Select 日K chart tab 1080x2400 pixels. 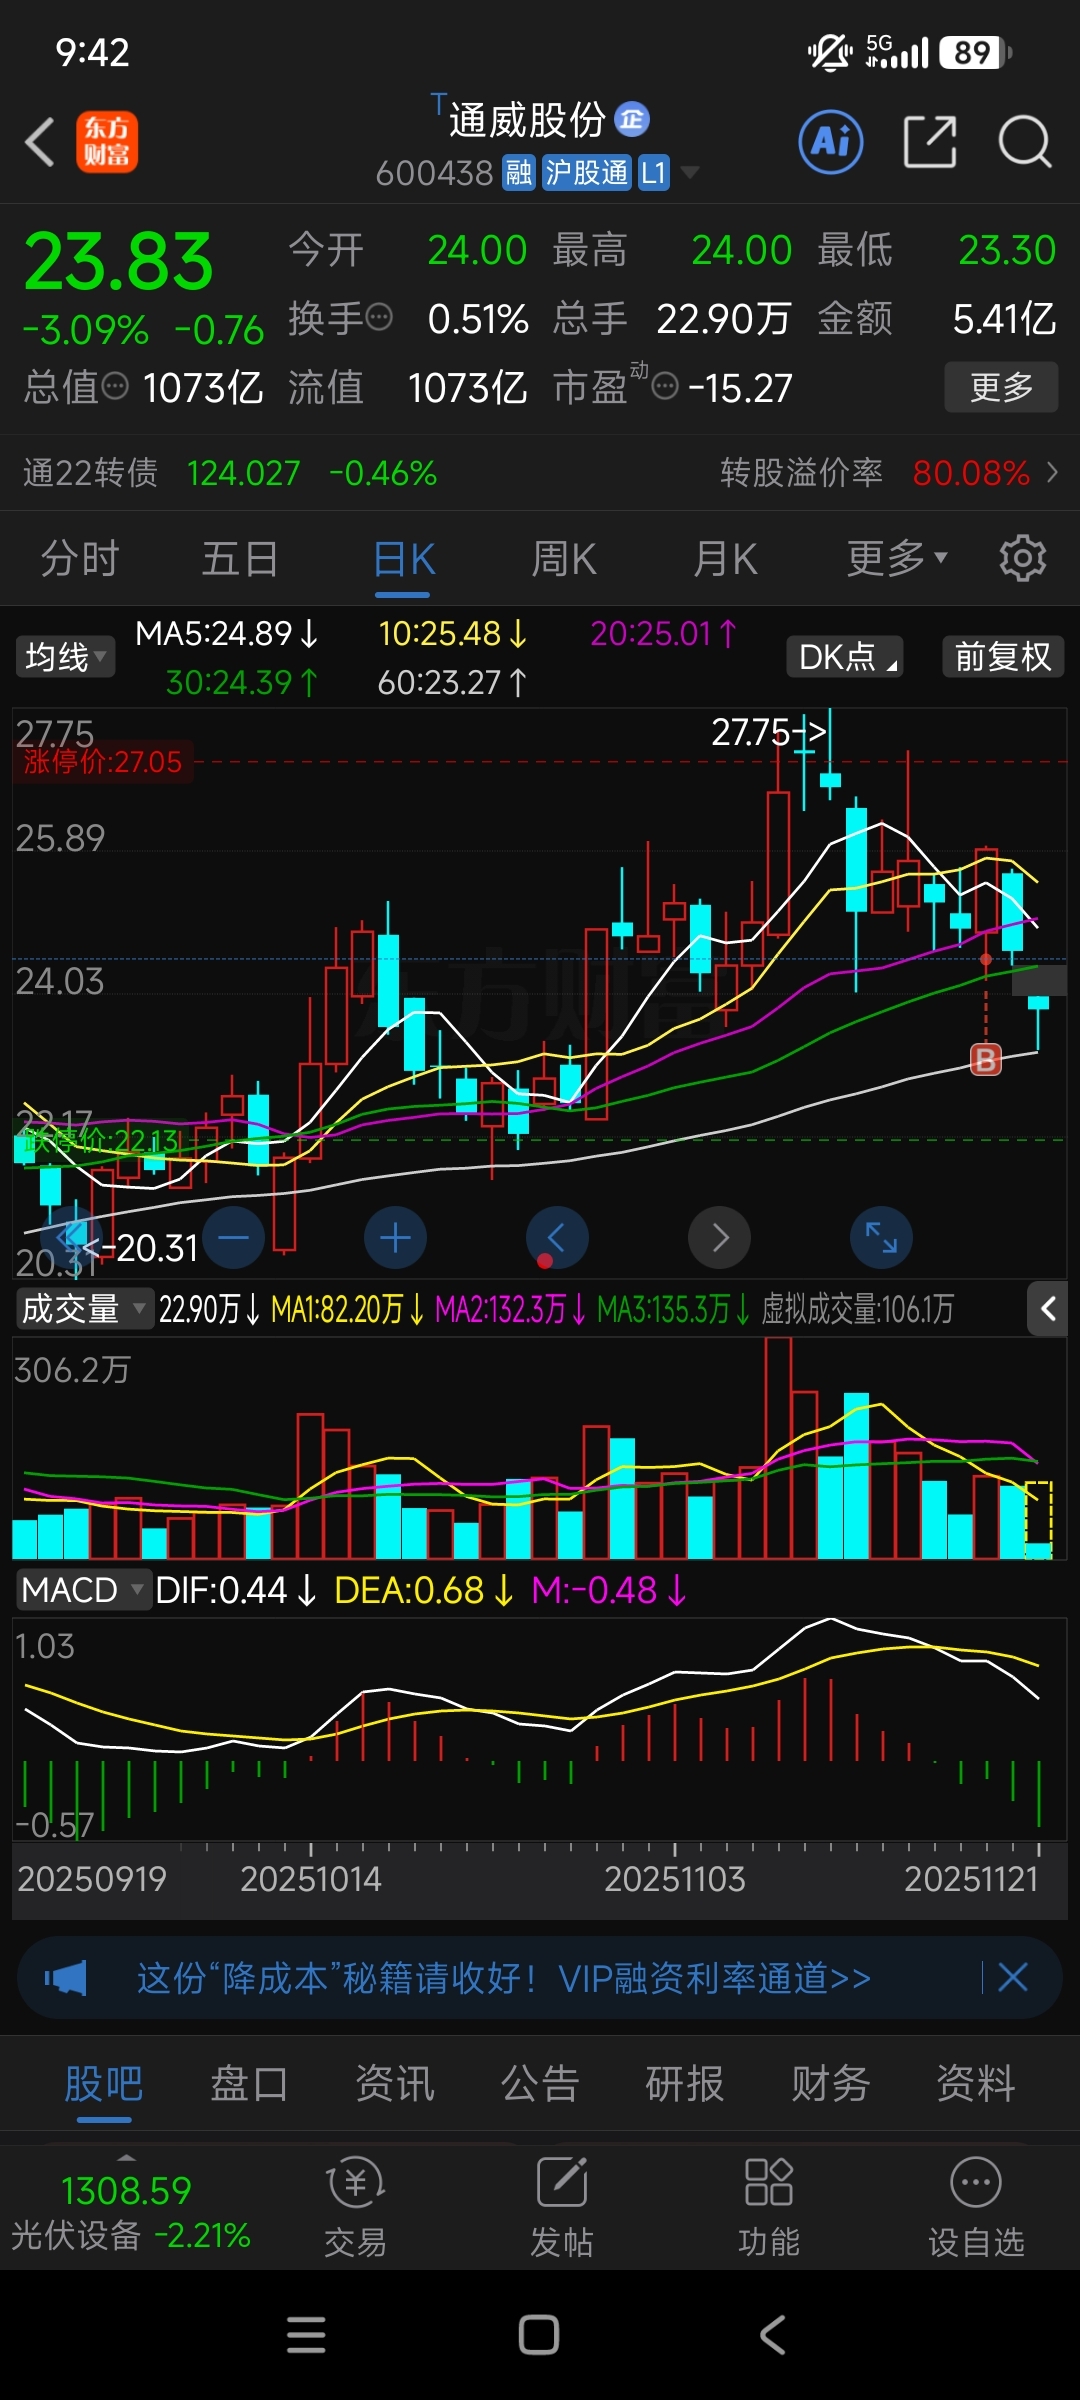point(403,558)
